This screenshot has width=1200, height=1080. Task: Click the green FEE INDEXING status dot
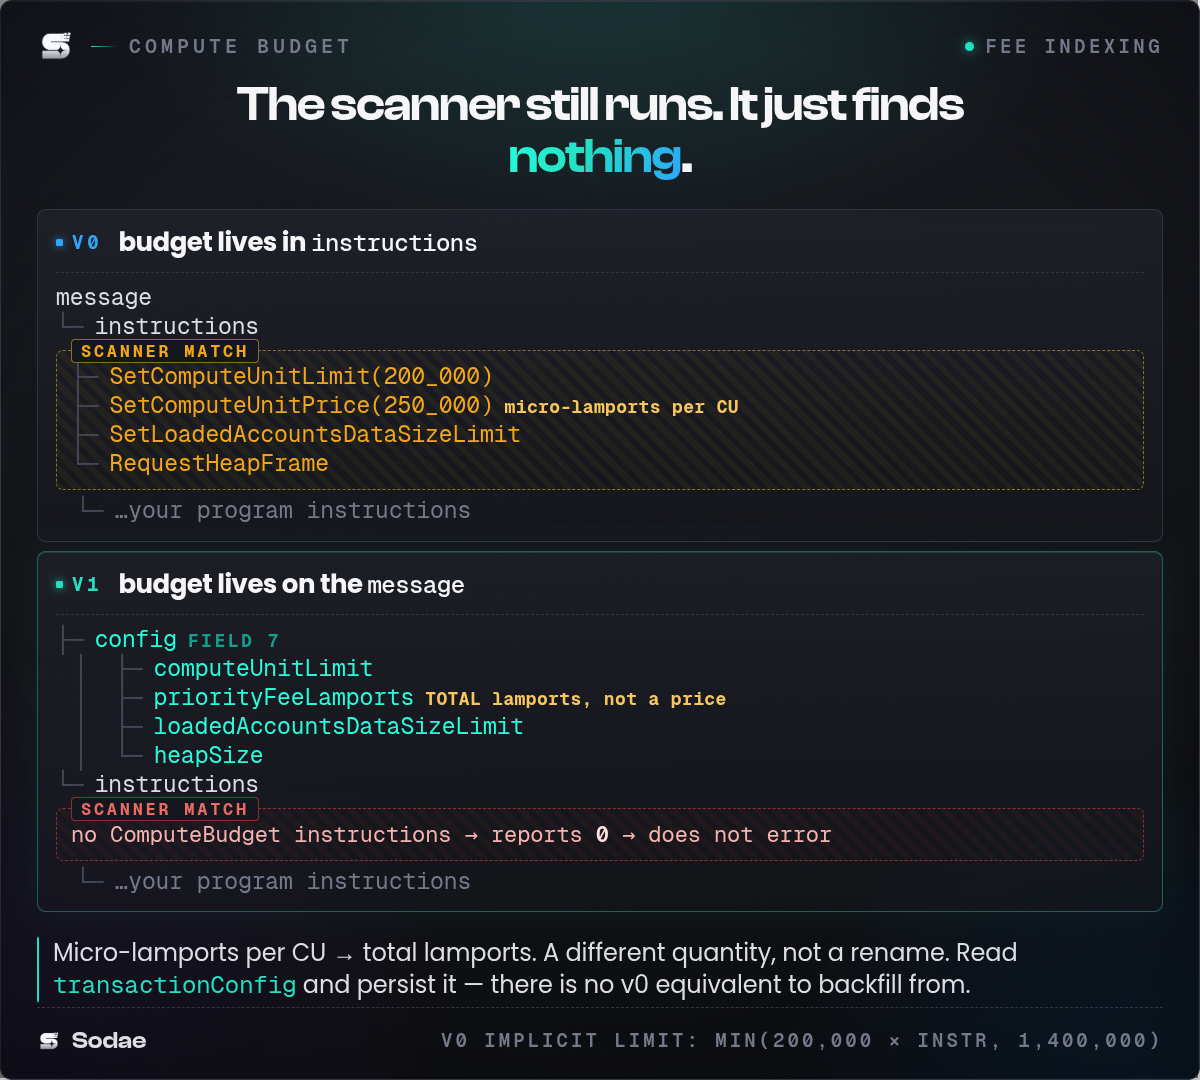[969, 46]
